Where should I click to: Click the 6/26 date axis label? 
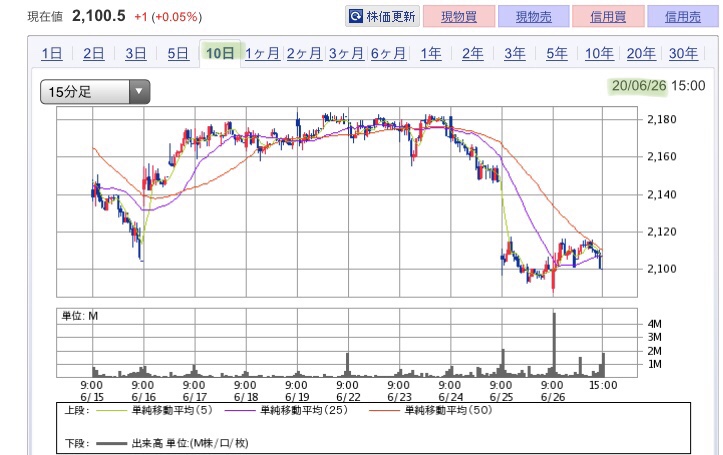[x=553, y=397]
